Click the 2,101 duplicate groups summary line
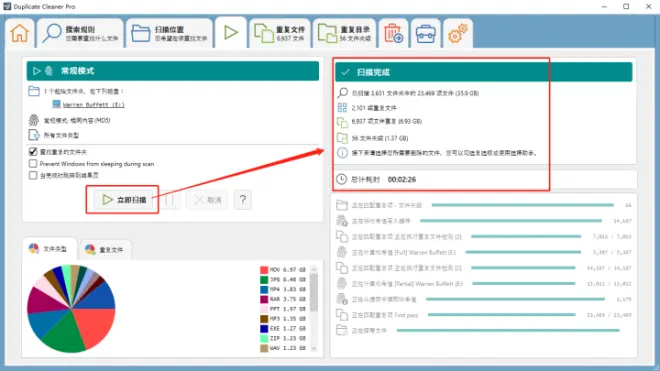Screen dimensions: 660x371 point(374,108)
